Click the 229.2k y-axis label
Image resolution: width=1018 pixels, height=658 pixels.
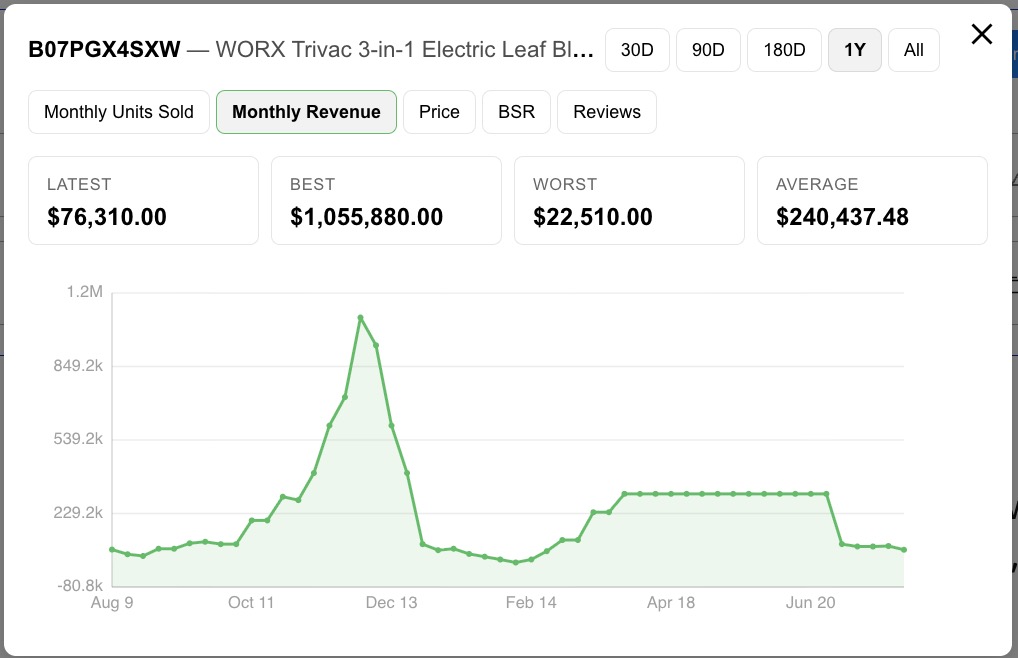pyautogui.click(x=78, y=513)
